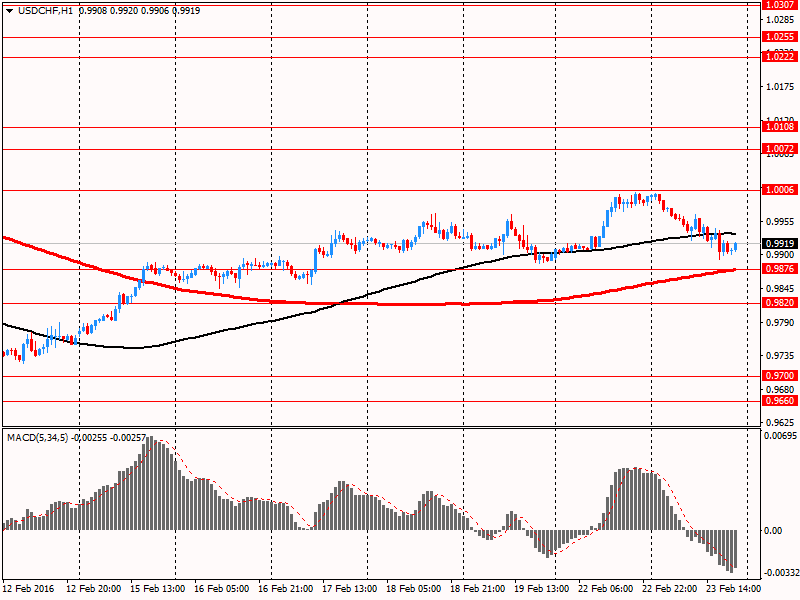Select the 0.9735 price scale value
The width and height of the screenshot is (800, 600).
tap(780, 356)
